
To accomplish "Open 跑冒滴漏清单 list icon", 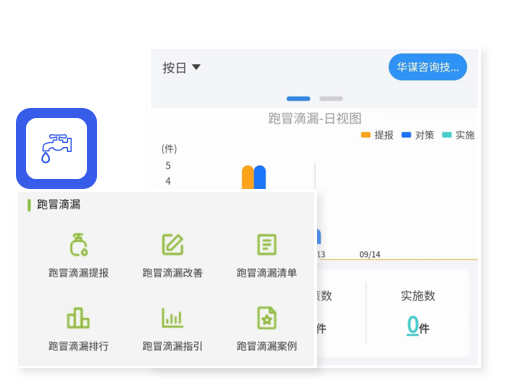I will pos(267,245).
